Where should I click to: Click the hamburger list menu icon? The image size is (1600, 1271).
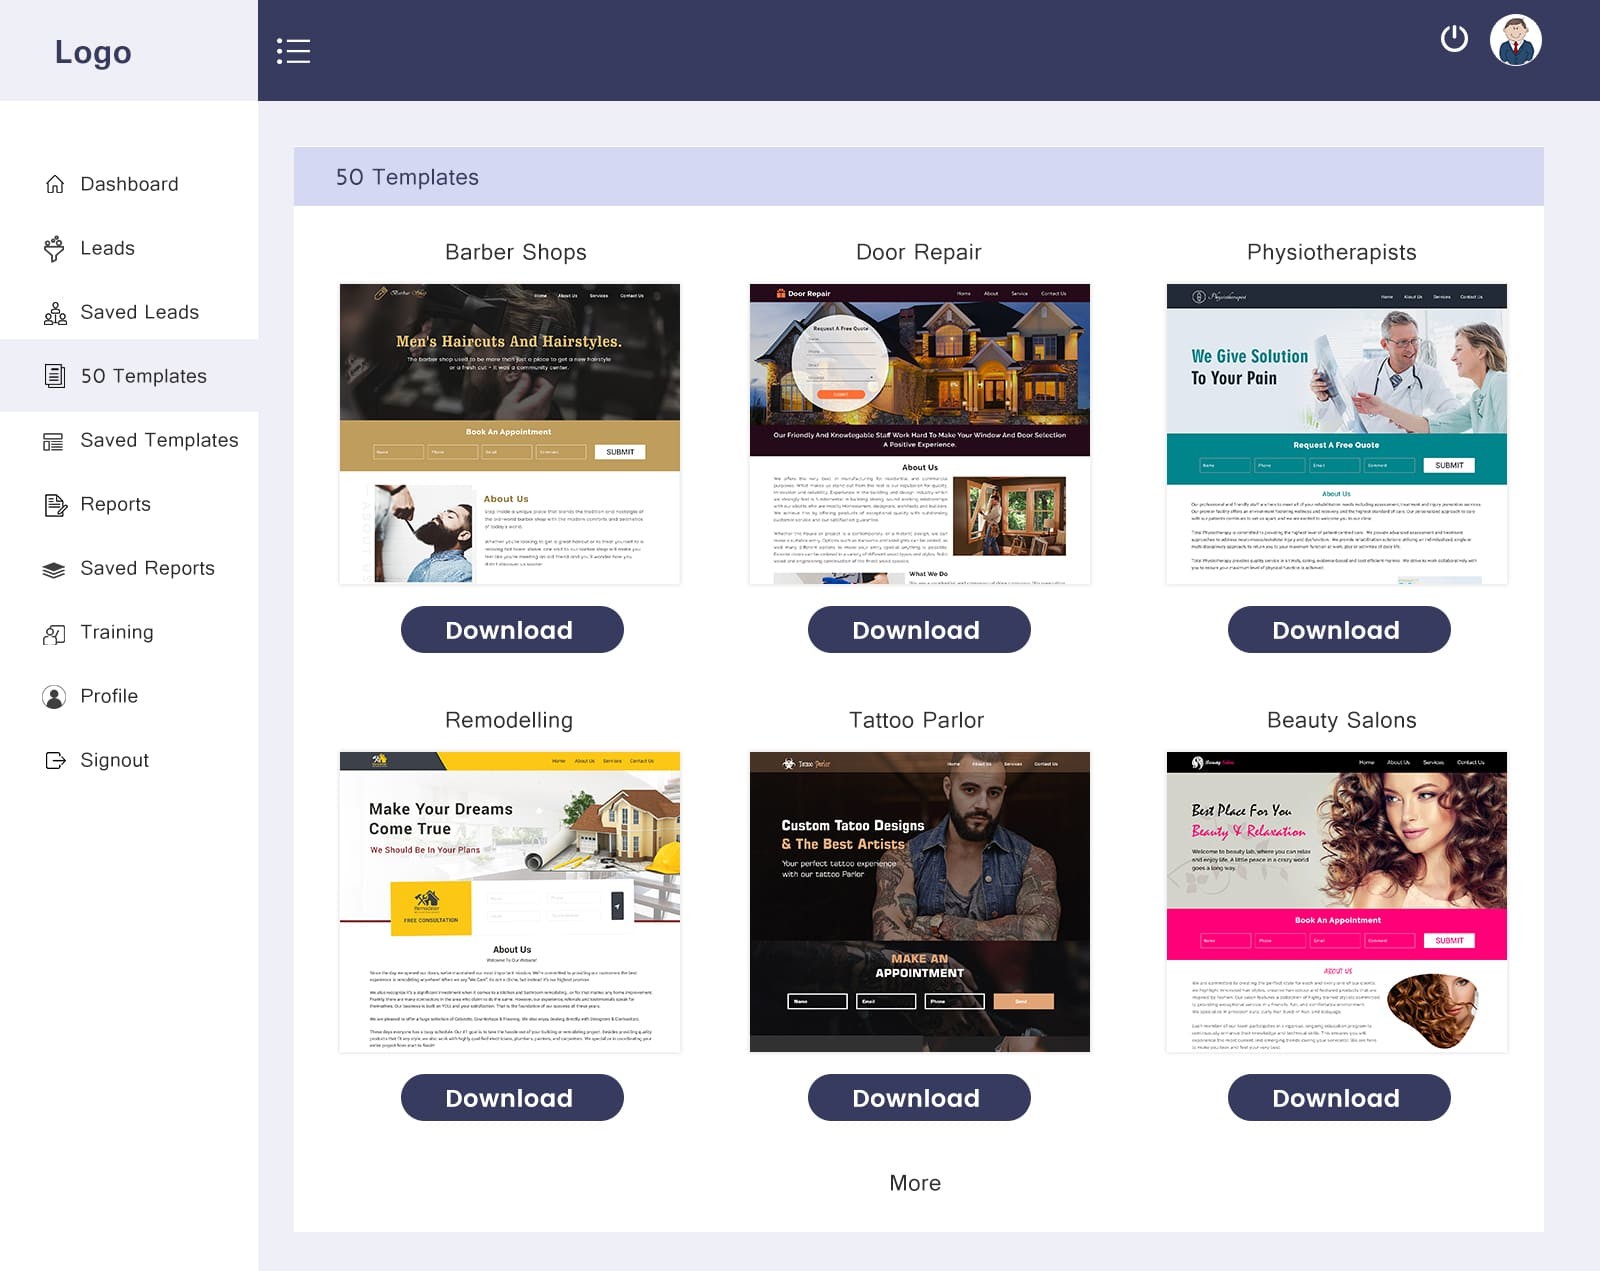point(293,51)
